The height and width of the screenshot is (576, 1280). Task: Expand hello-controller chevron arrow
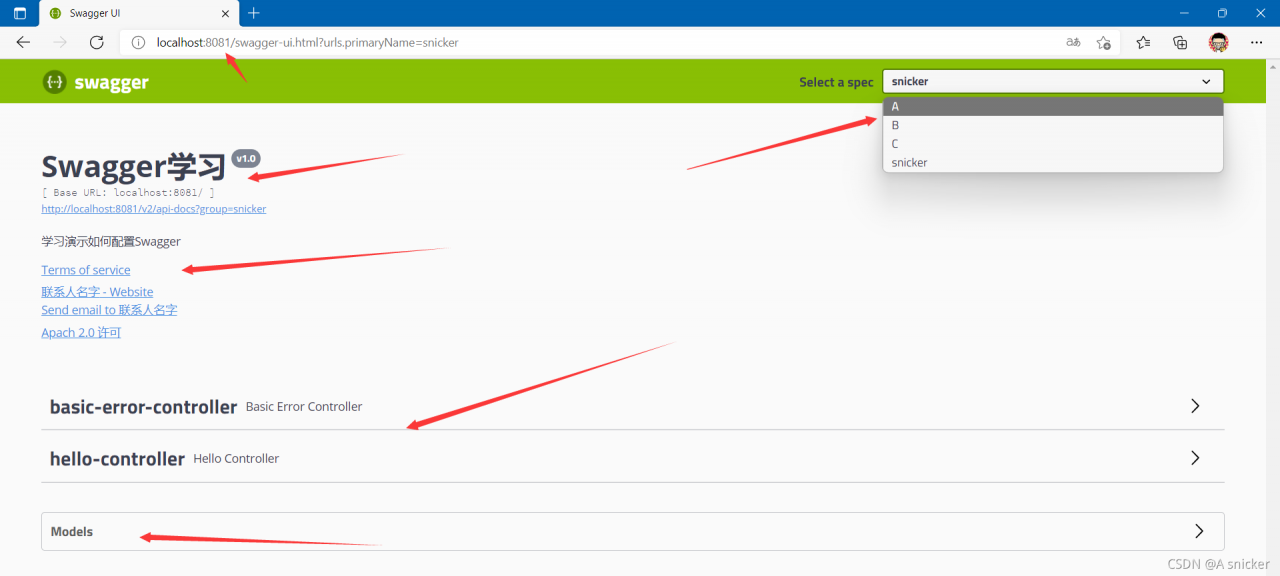tap(1195, 458)
